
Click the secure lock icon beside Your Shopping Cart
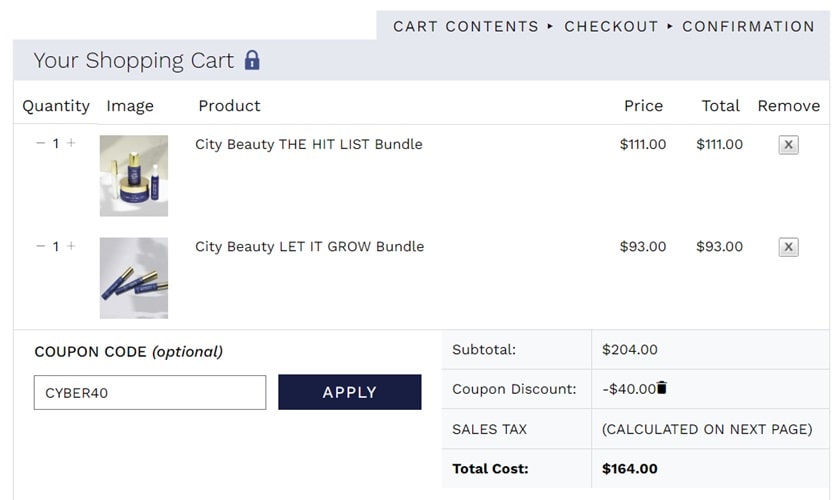pos(252,60)
